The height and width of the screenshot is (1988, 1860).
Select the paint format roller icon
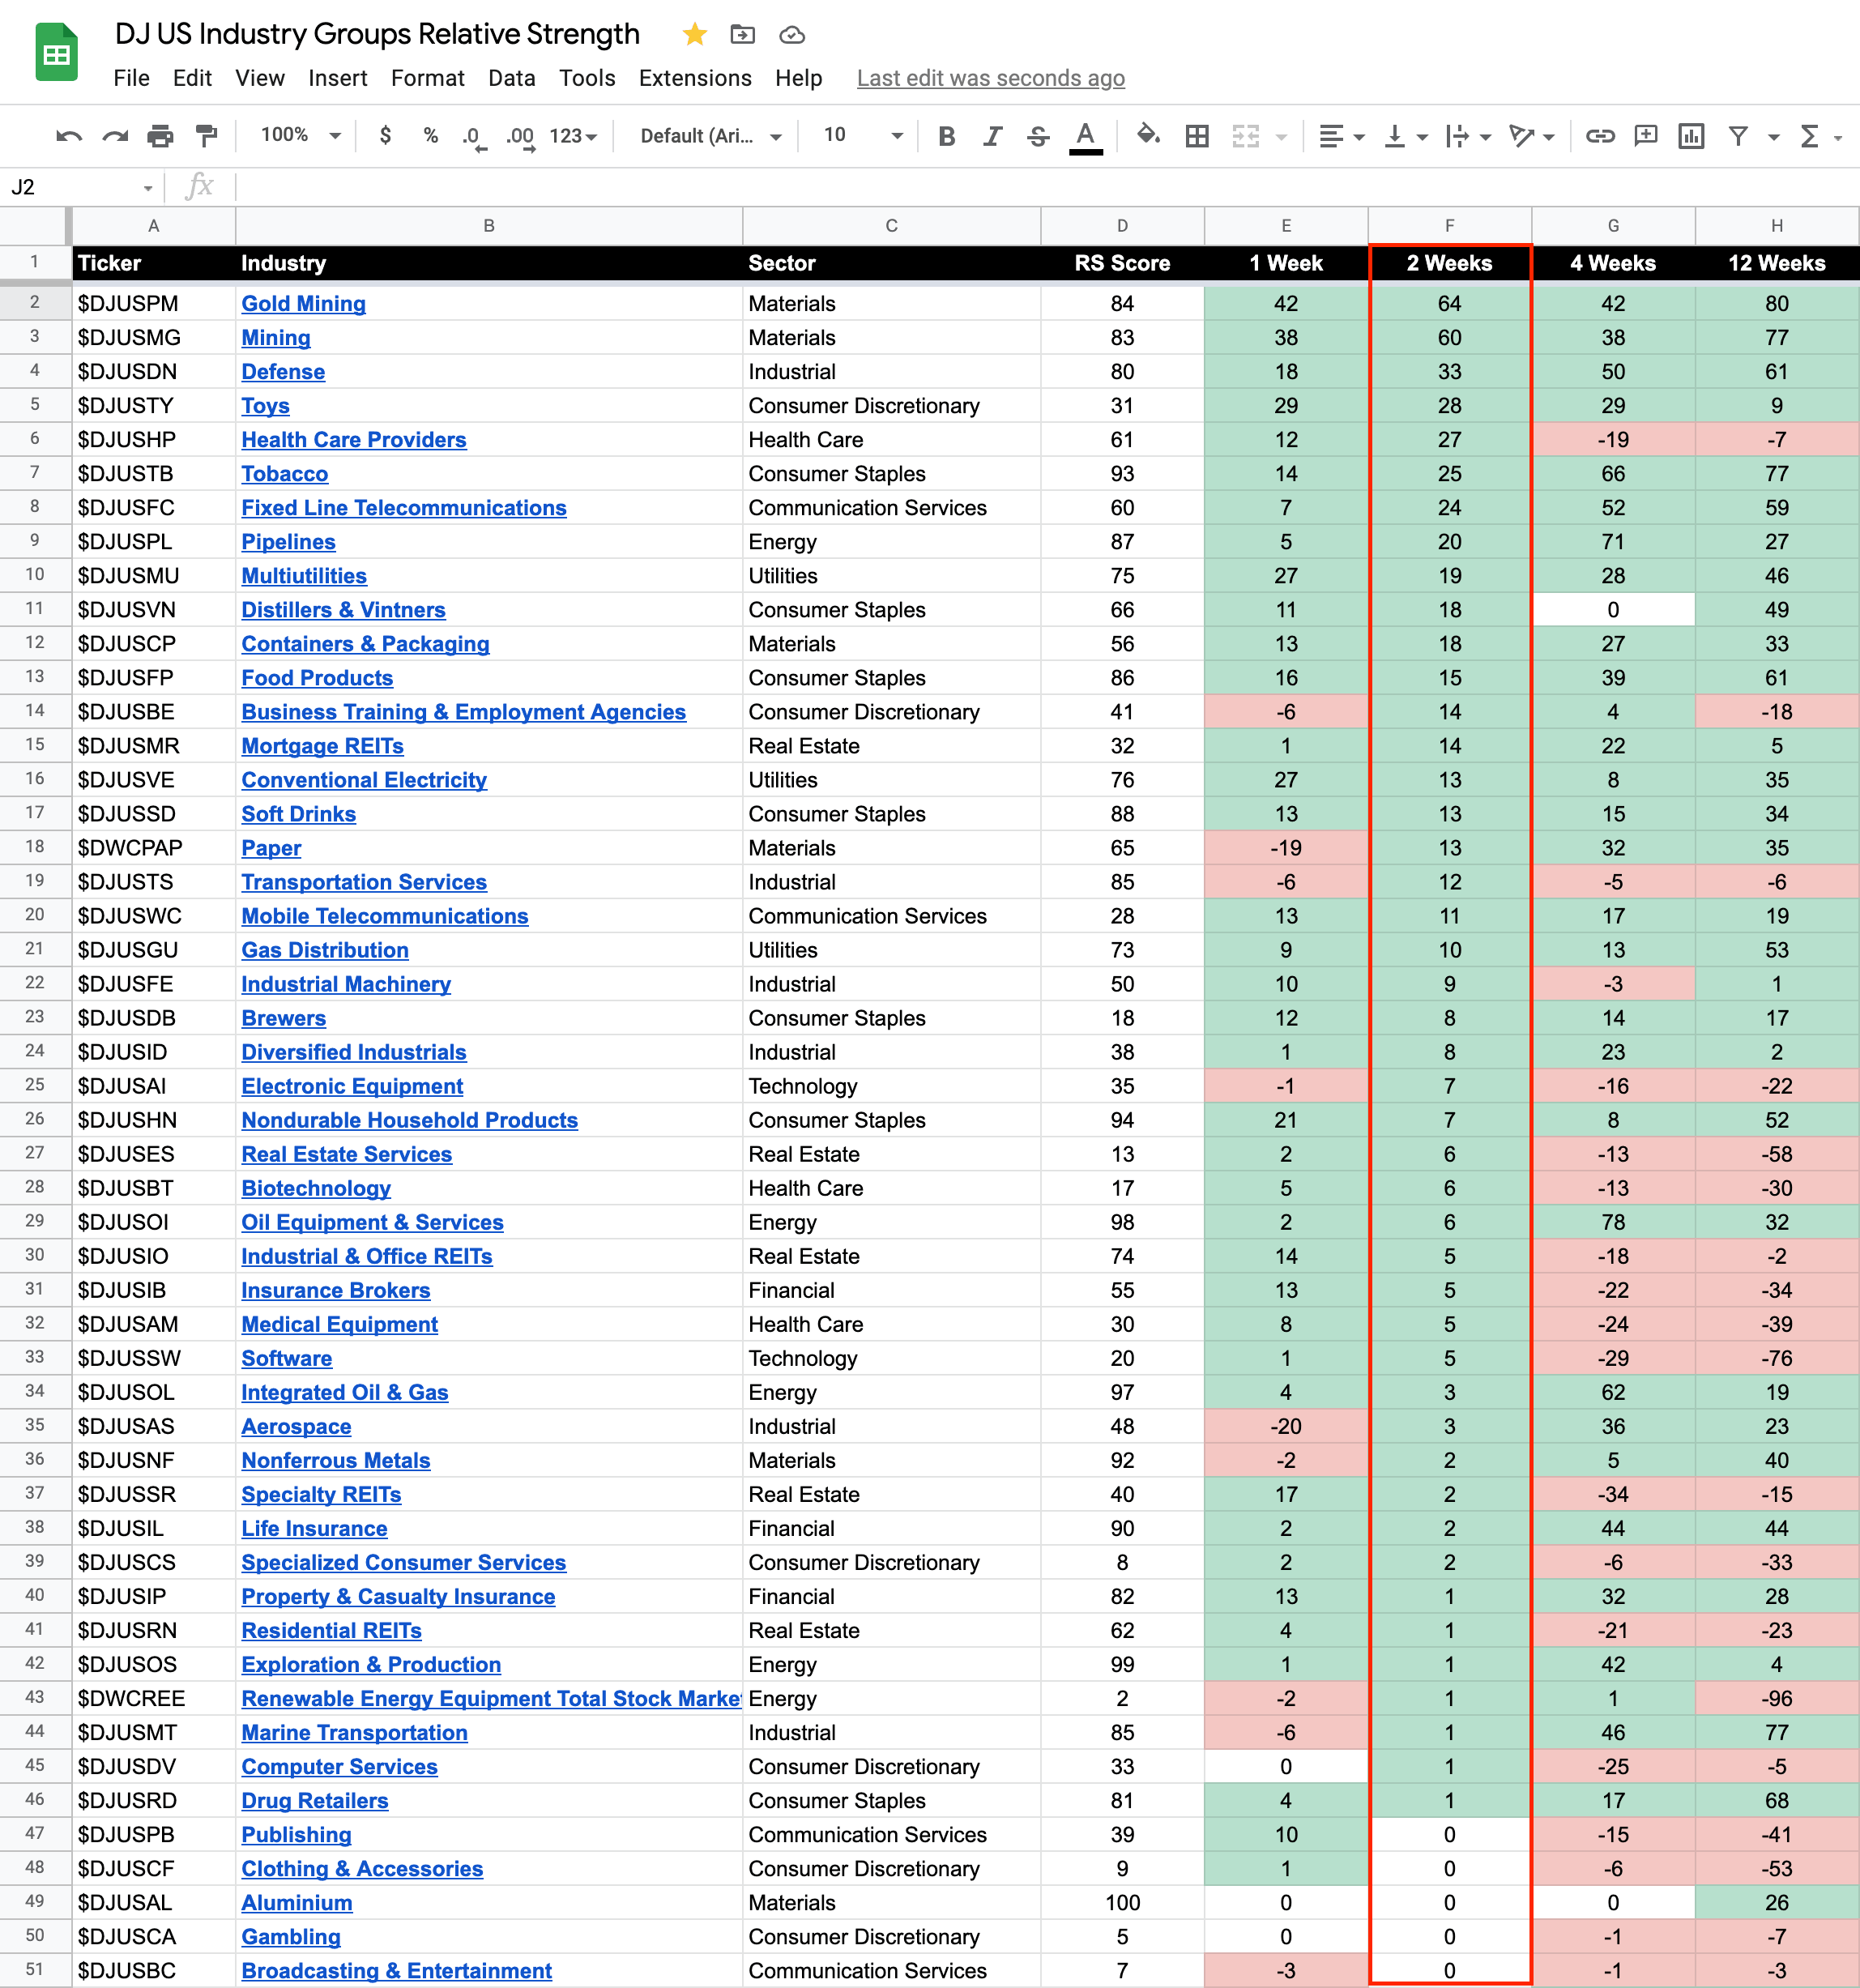click(x=206, y=136)
